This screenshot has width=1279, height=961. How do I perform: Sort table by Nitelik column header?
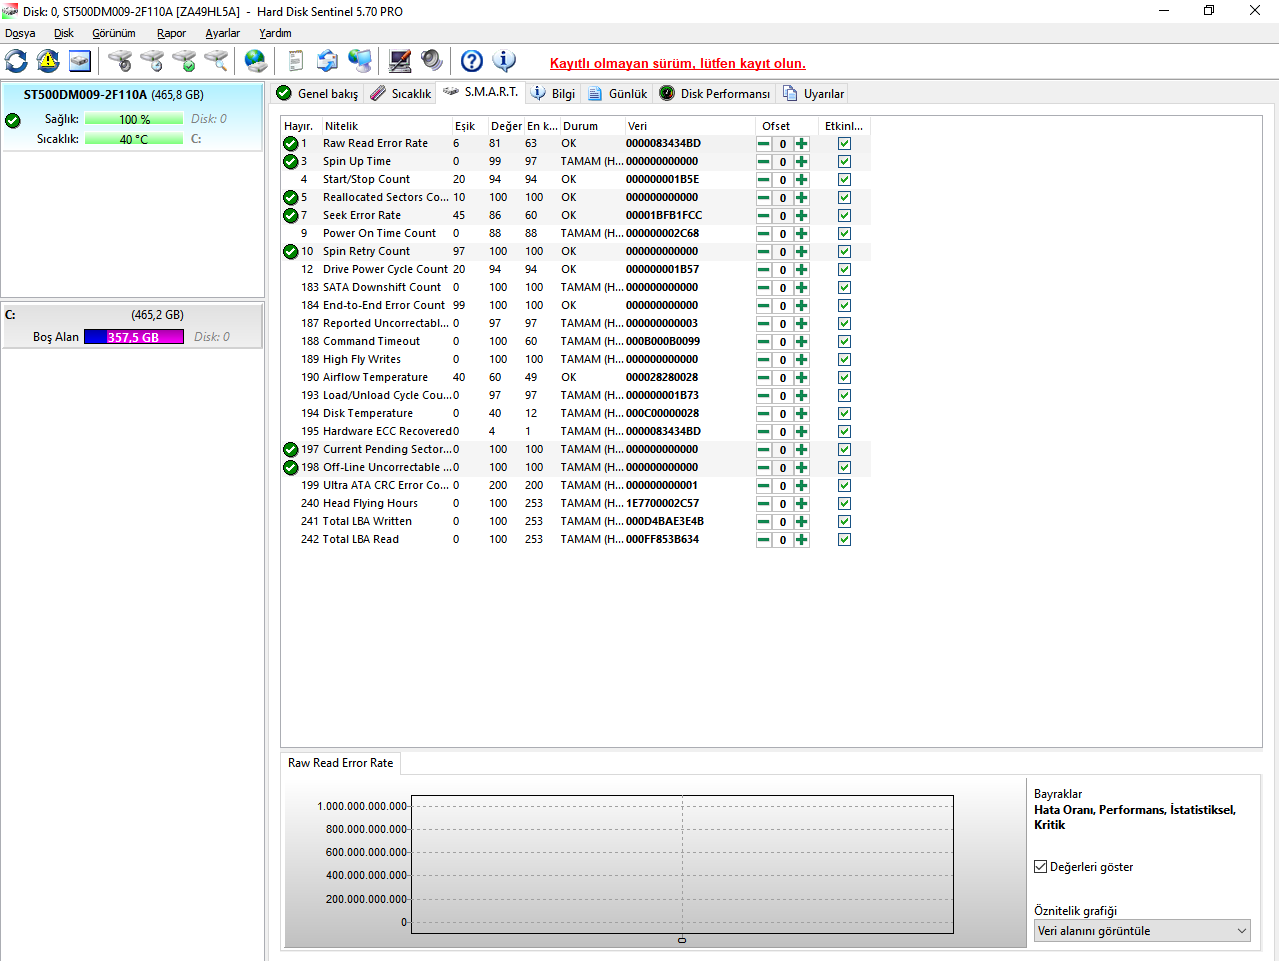click(386, 126)
